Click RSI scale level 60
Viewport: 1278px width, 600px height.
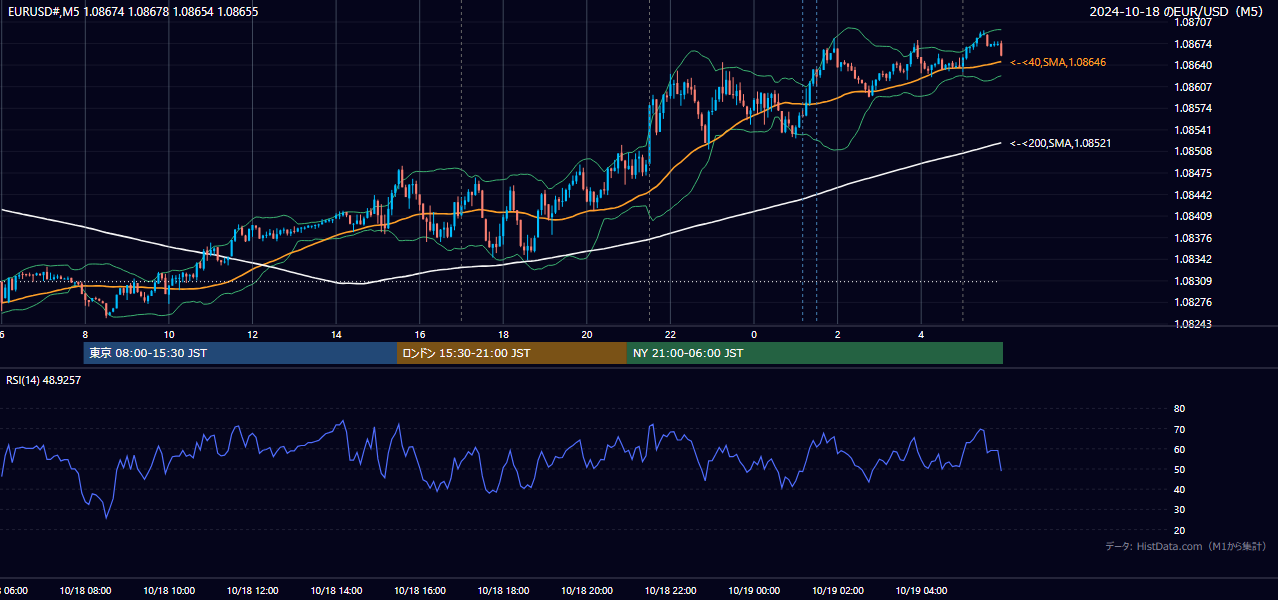click(1179, 449)
